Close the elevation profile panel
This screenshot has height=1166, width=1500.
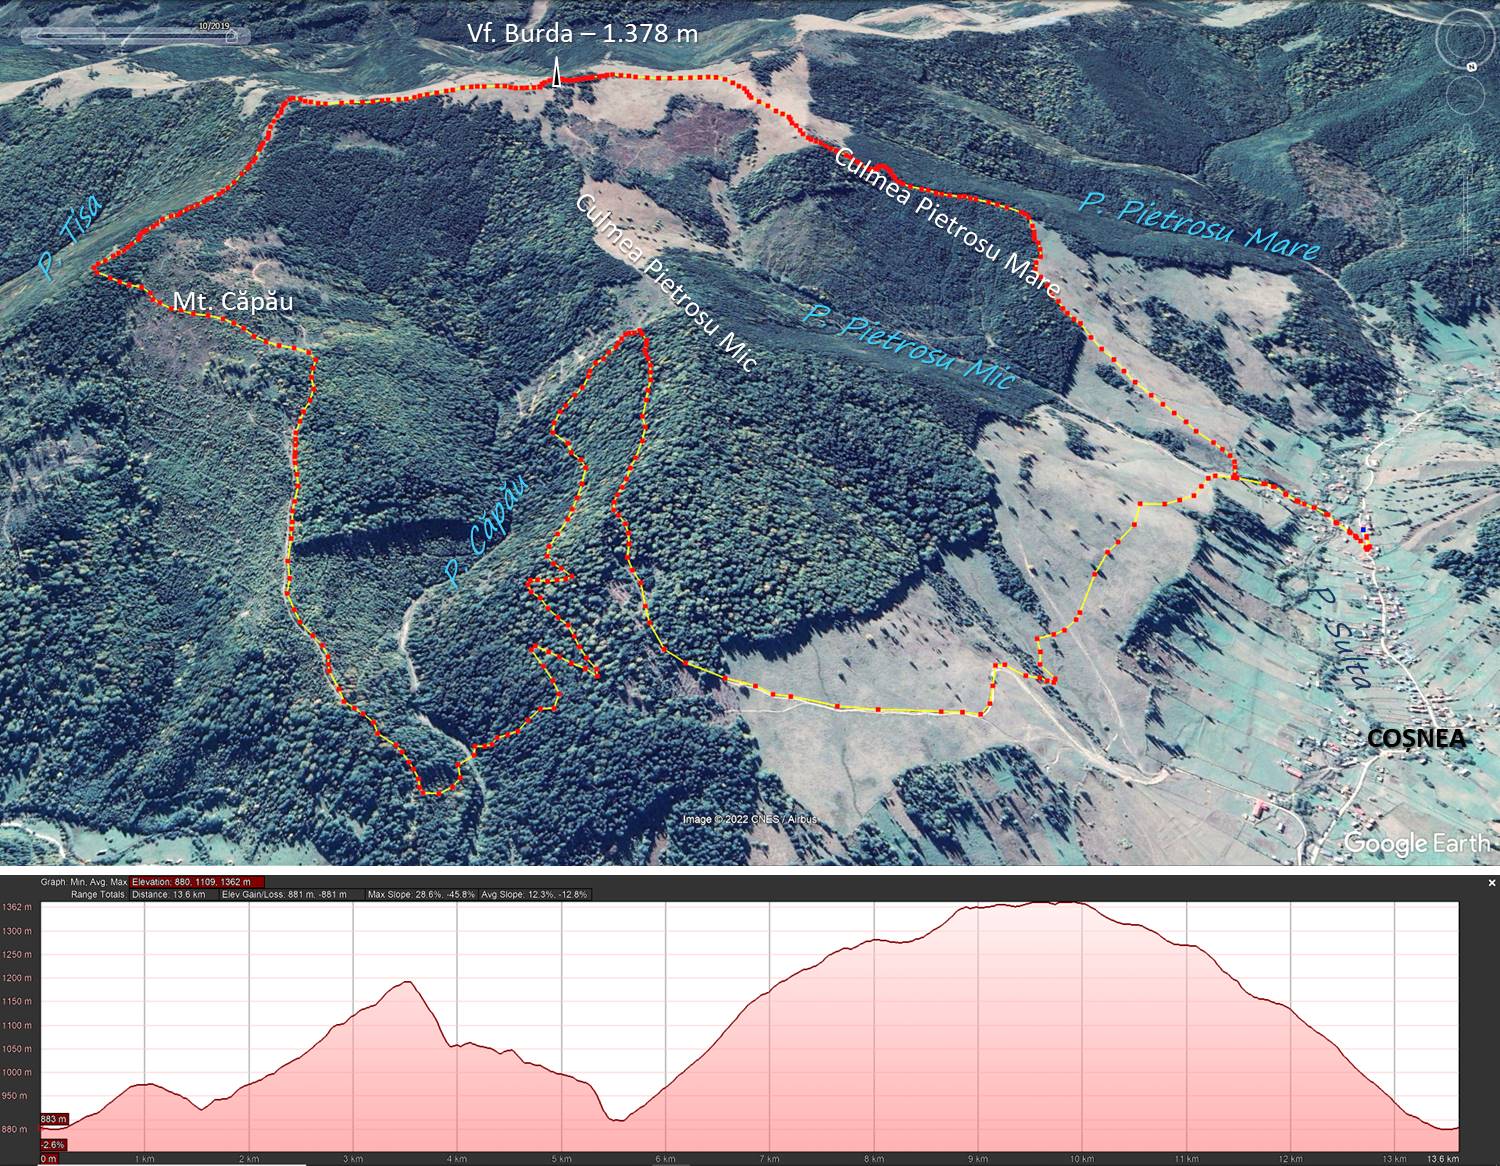(1492, 883)
